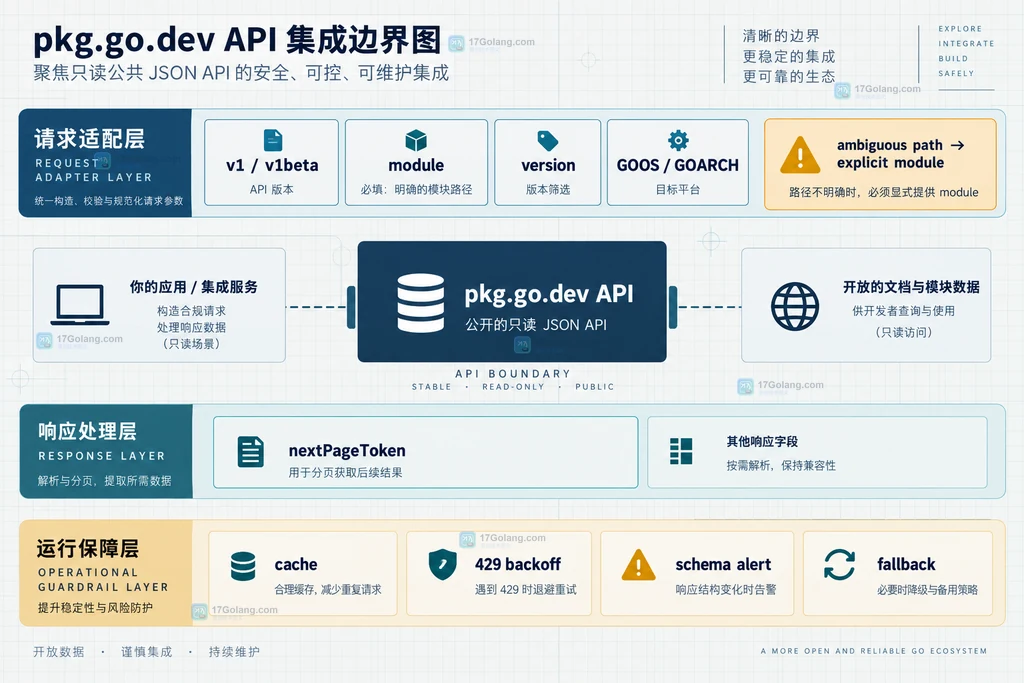The width and height of the screenshot is (1024, 683).
Task: Click the explicit module text
Action: point(890,163)
